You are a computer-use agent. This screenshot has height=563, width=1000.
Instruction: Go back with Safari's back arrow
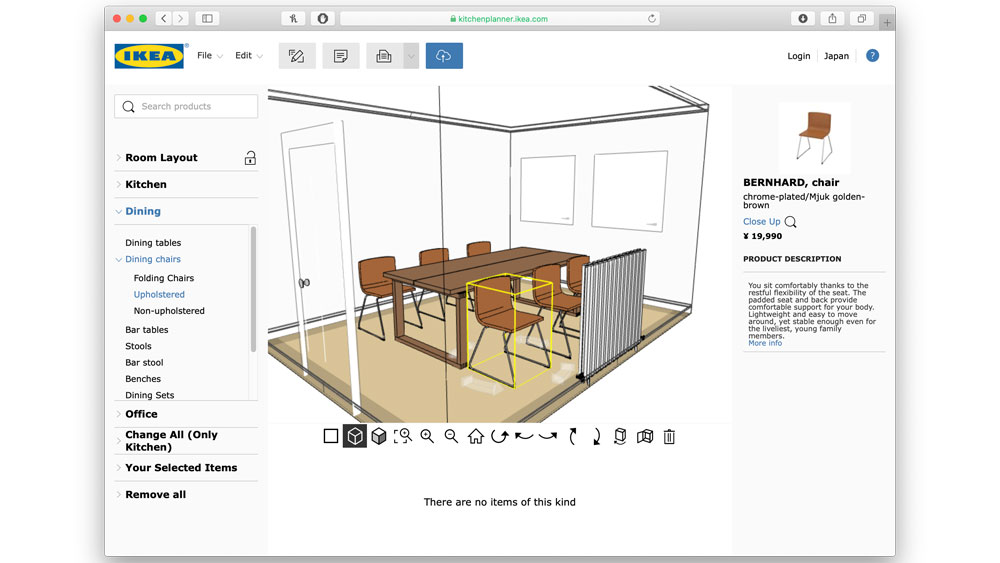point(164,18)
